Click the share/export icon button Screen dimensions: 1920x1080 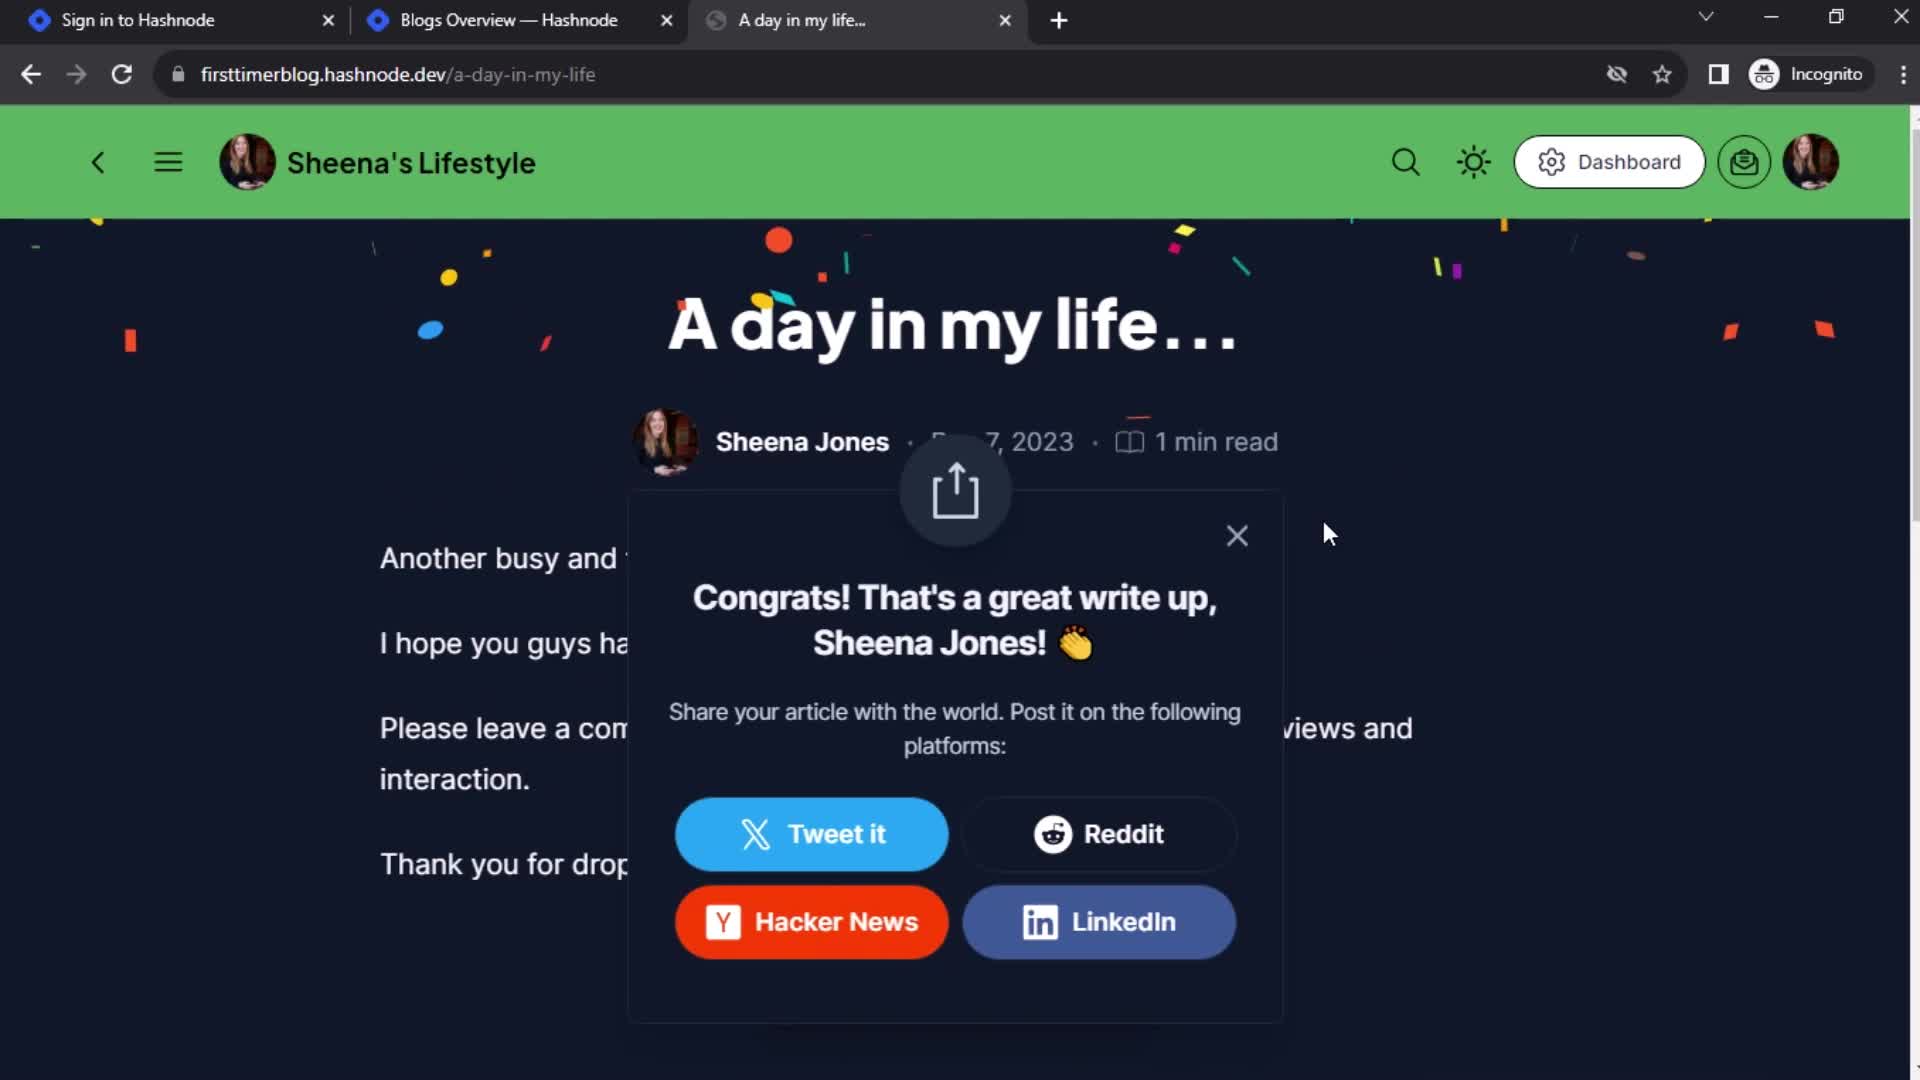(956, 491)
